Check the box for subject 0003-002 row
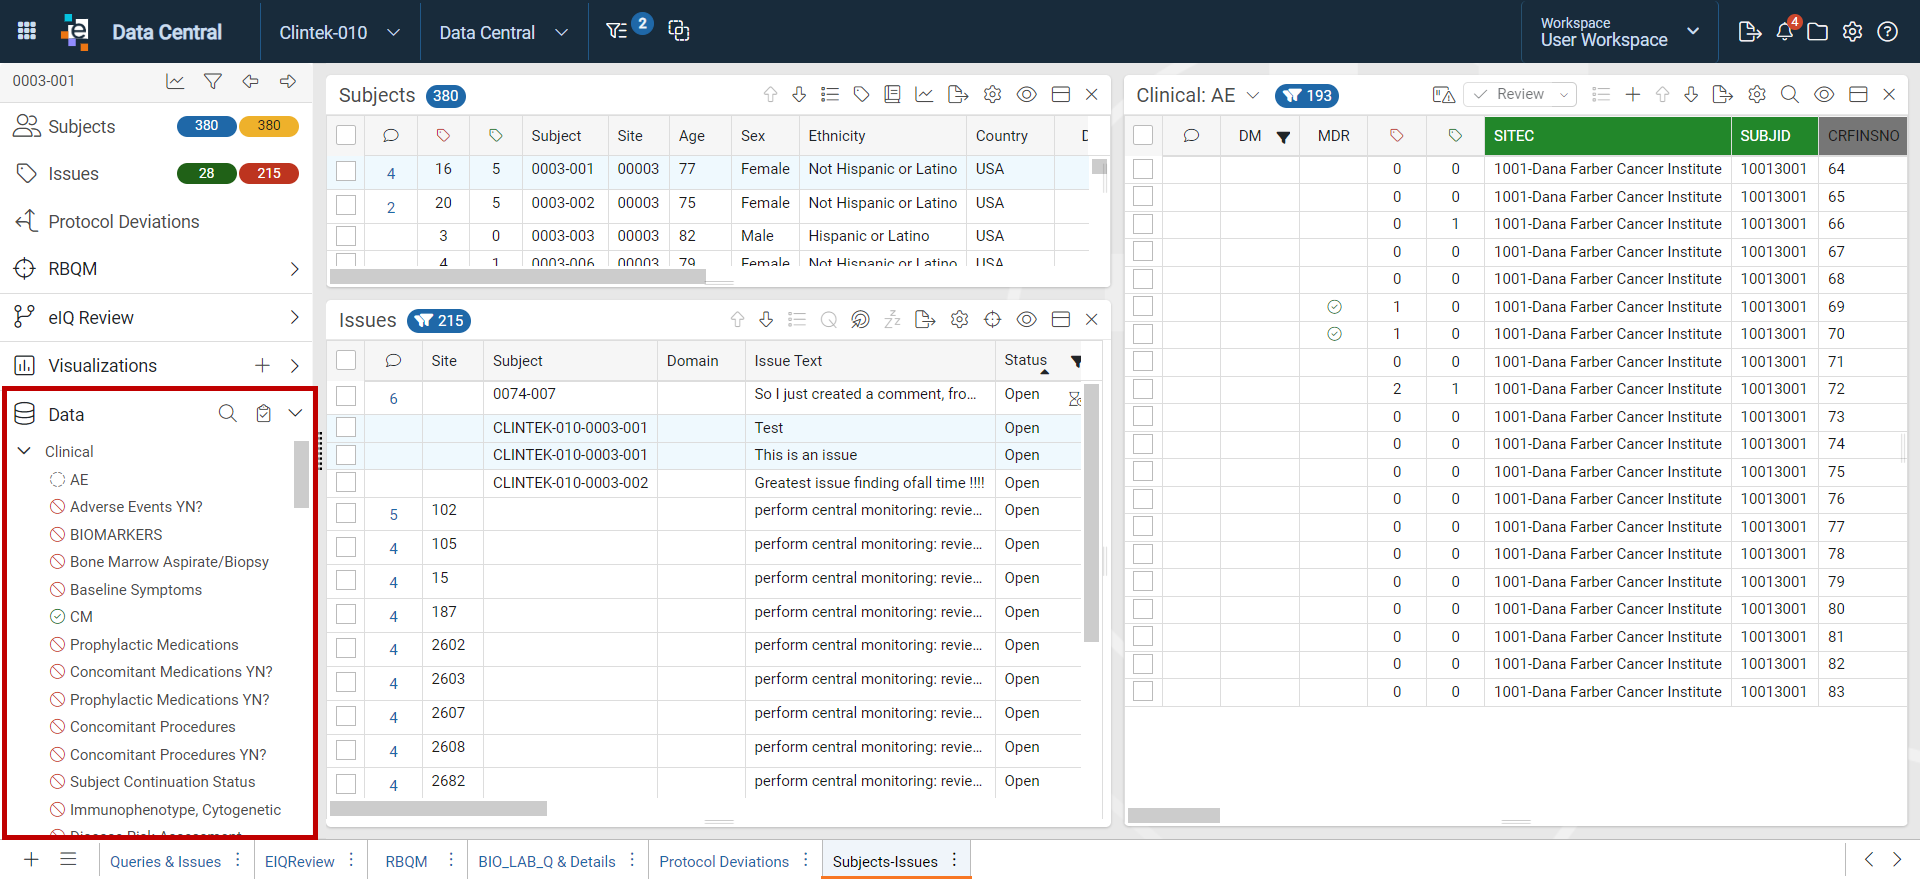Image resolution: width=1920 pixels, height=879 pixels. 346,204
